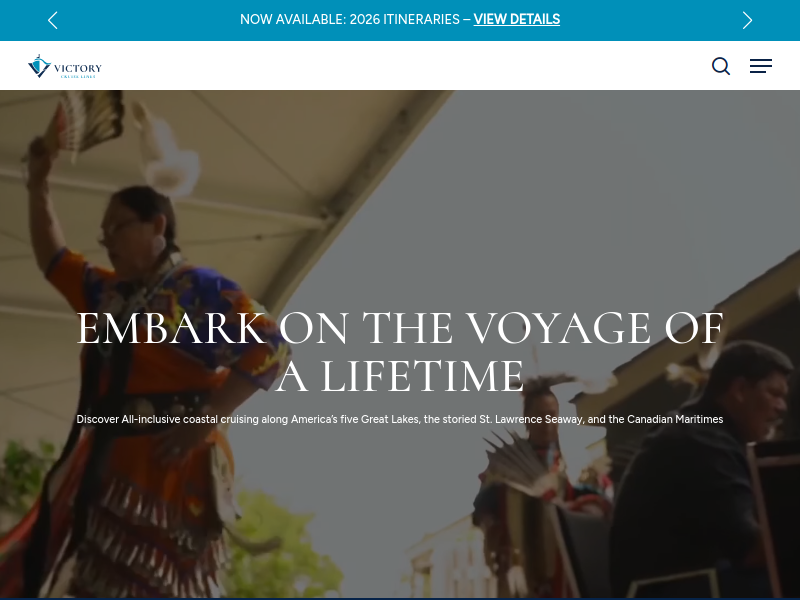Click the 'NOW AVAILABLE: 2026 ITINERARIES' banner text
Screen dimensions: 800x600
pos(349,19)
